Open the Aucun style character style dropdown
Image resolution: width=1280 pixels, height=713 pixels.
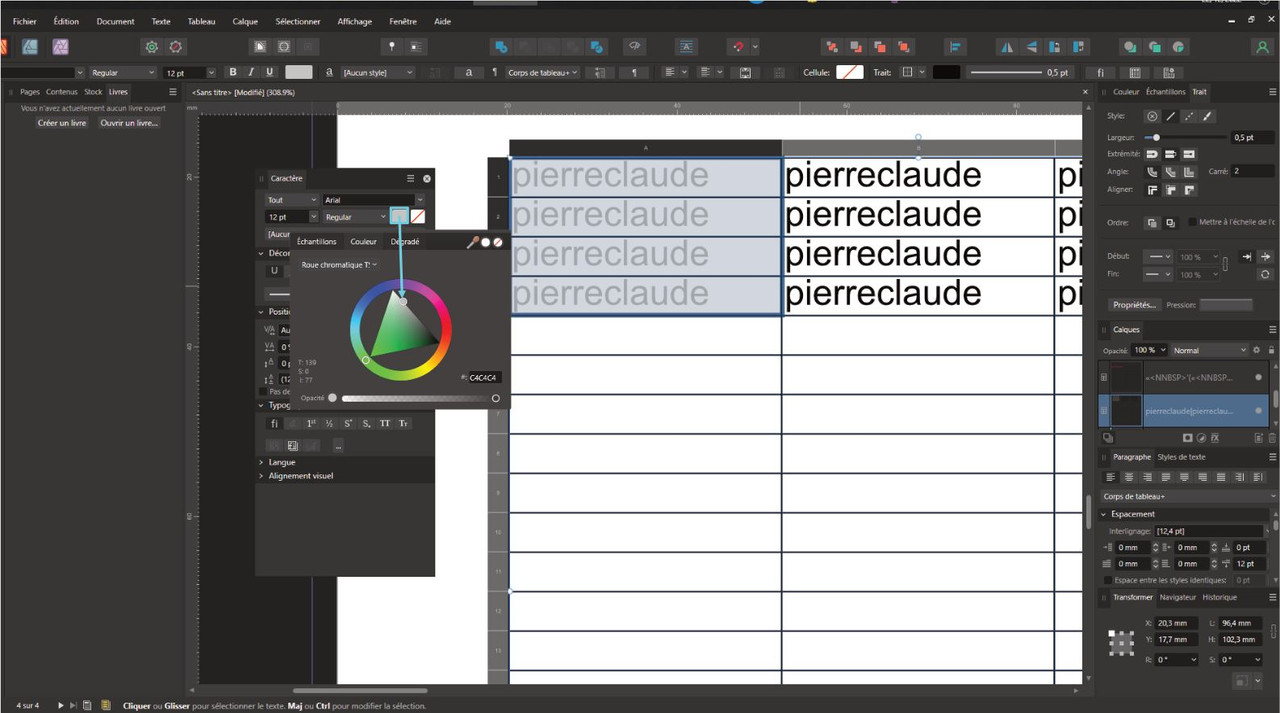378,73
